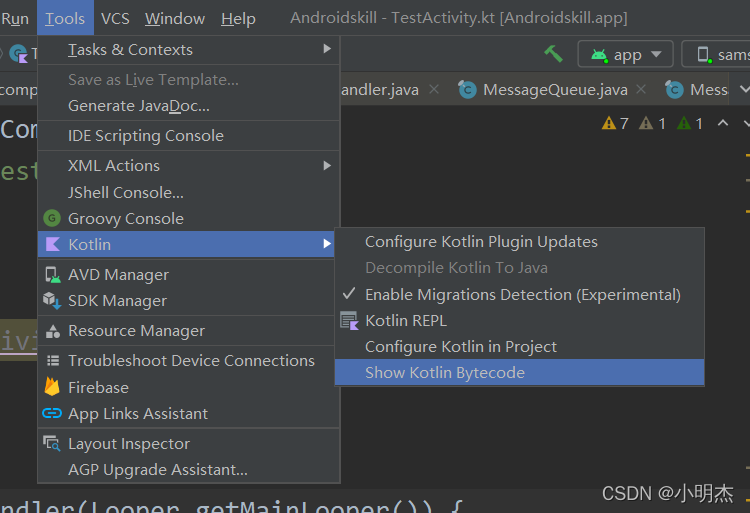Click the SDK Manager download icon
Screen dimensions: 750x513
tap(52, 301)
